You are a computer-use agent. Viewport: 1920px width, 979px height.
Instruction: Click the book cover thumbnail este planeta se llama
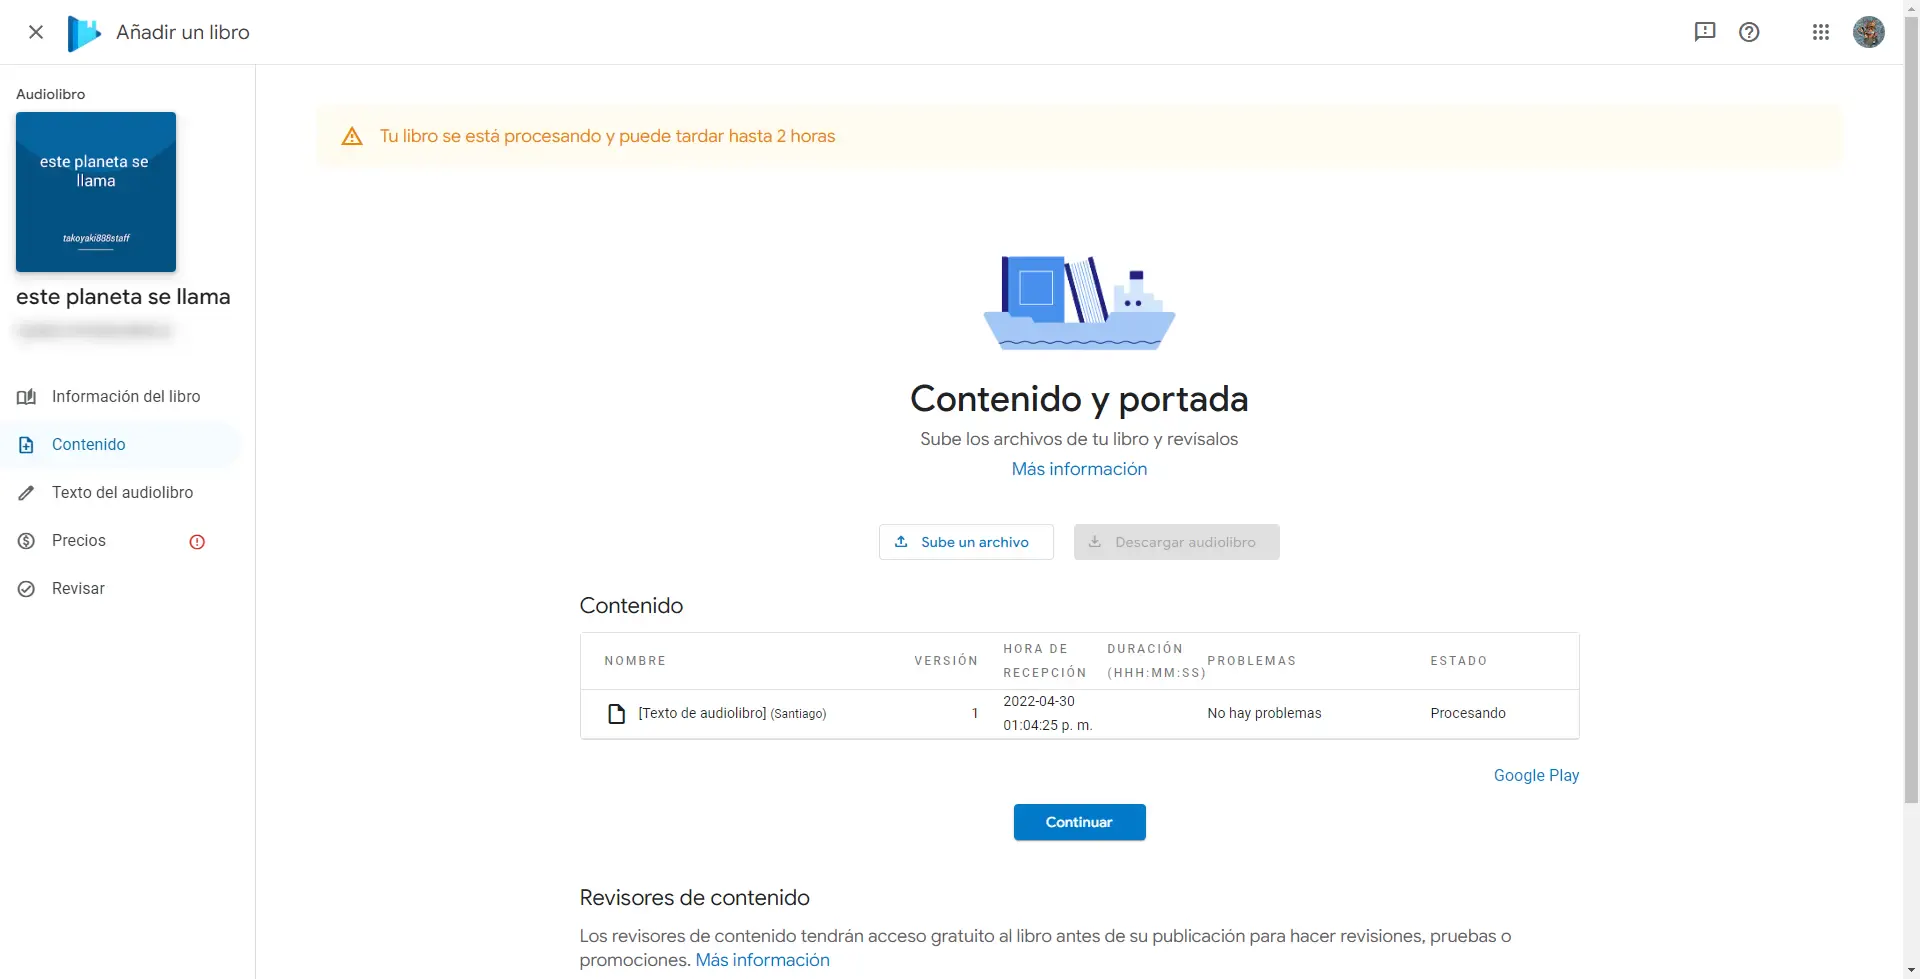95,192
